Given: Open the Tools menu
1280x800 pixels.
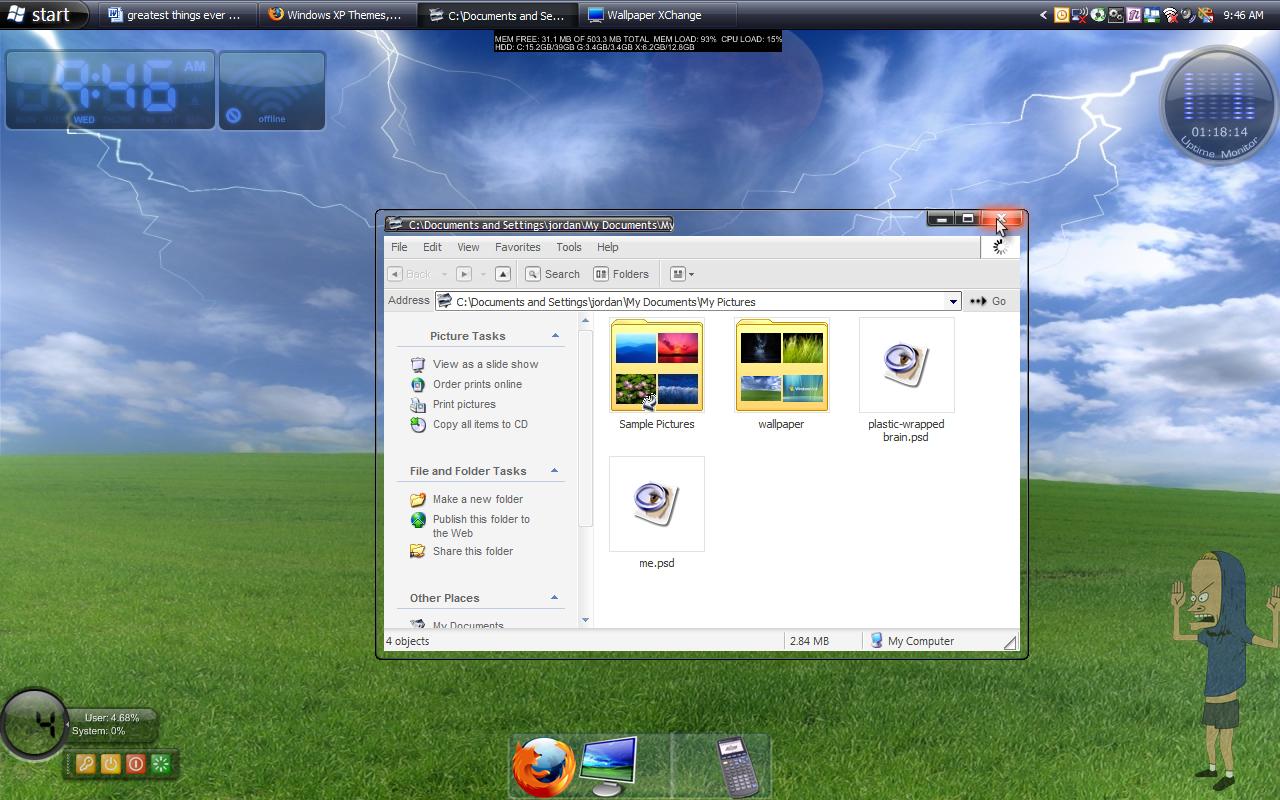Looking at the screenshot, I should (568, 247).
